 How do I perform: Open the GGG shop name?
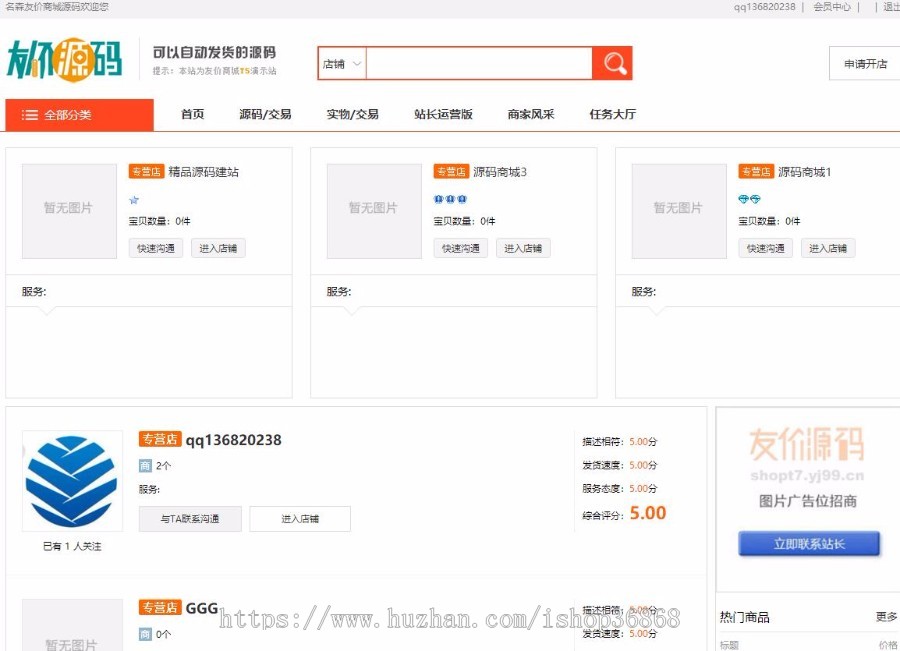point(202,608)
